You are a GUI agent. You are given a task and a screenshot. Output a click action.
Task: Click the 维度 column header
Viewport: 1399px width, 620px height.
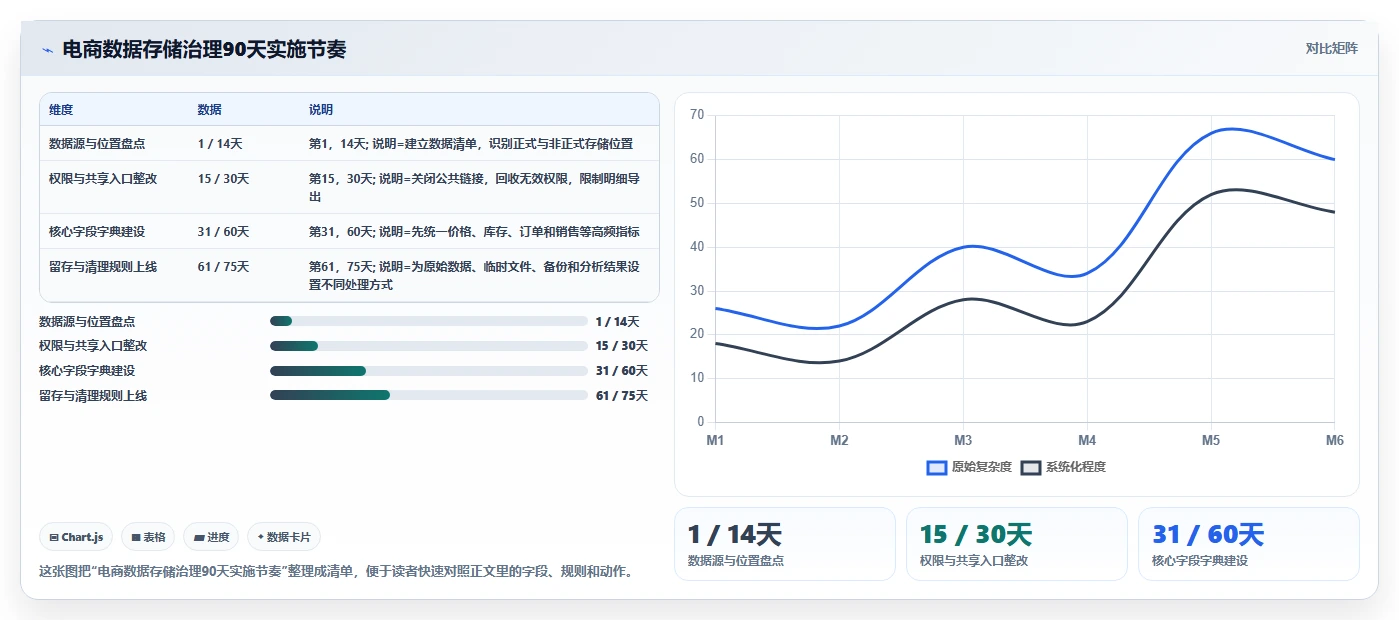(61, 109)
